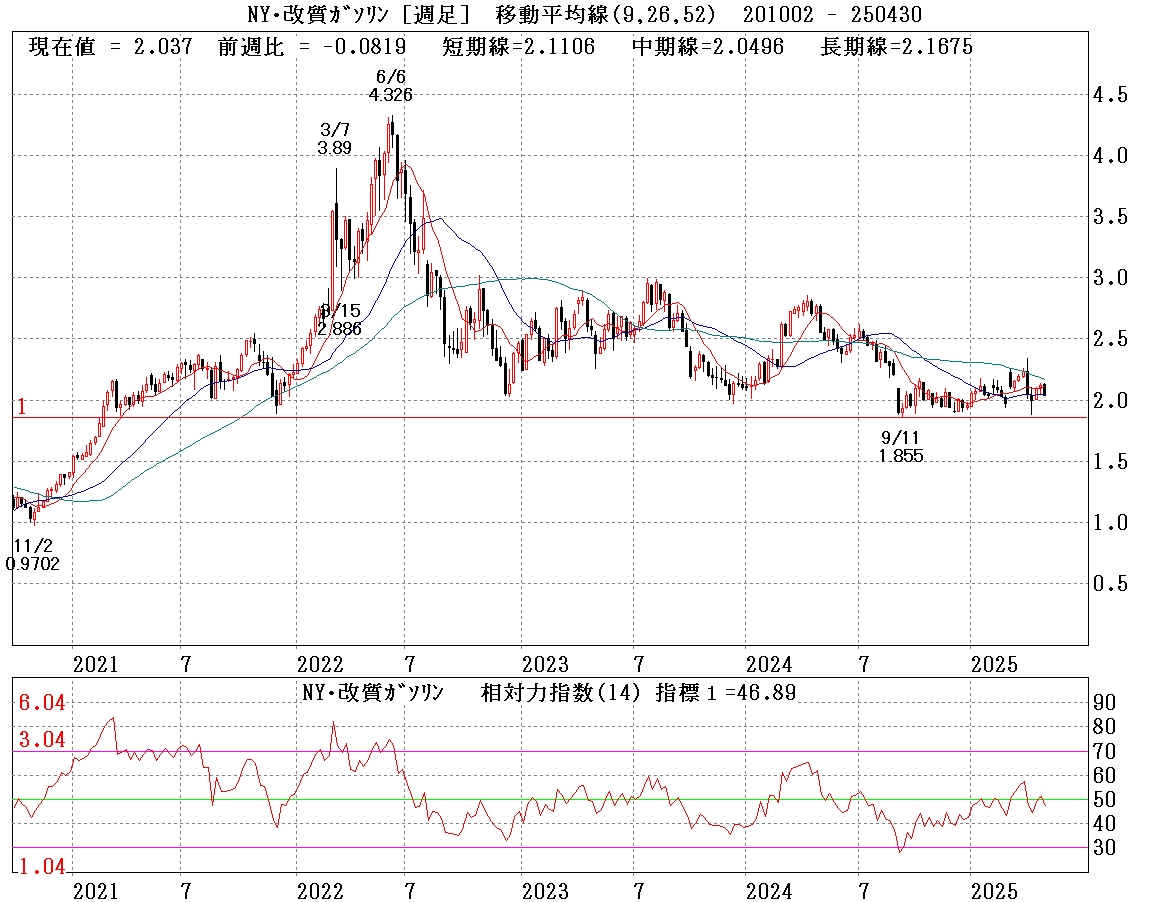Viewport: 1171px width, 902px height.
Task: Click the red horizontal line label 1
Action: pos(20,406)
